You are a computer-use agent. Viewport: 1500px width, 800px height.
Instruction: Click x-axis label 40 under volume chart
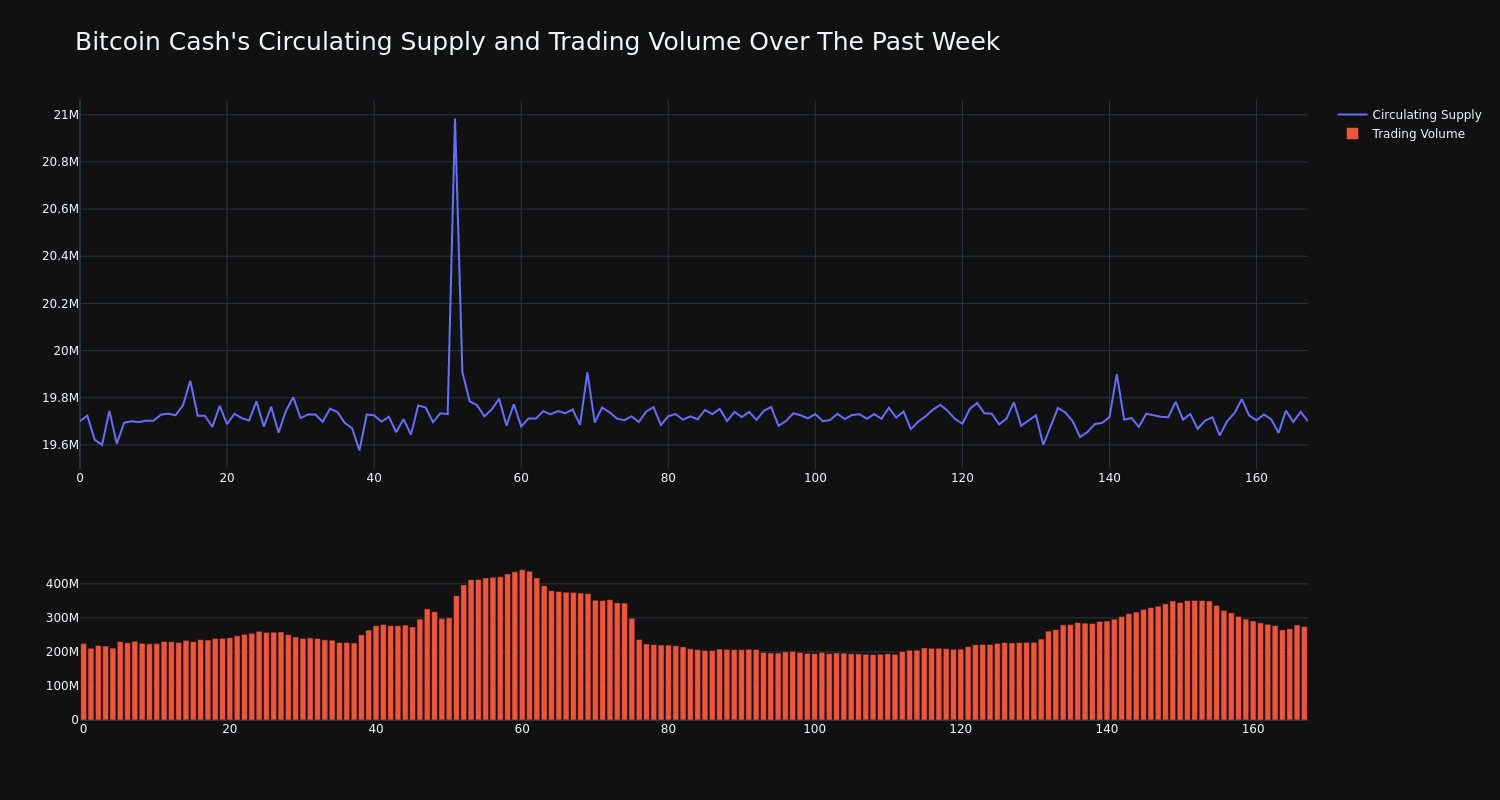[x=376, y=729]
